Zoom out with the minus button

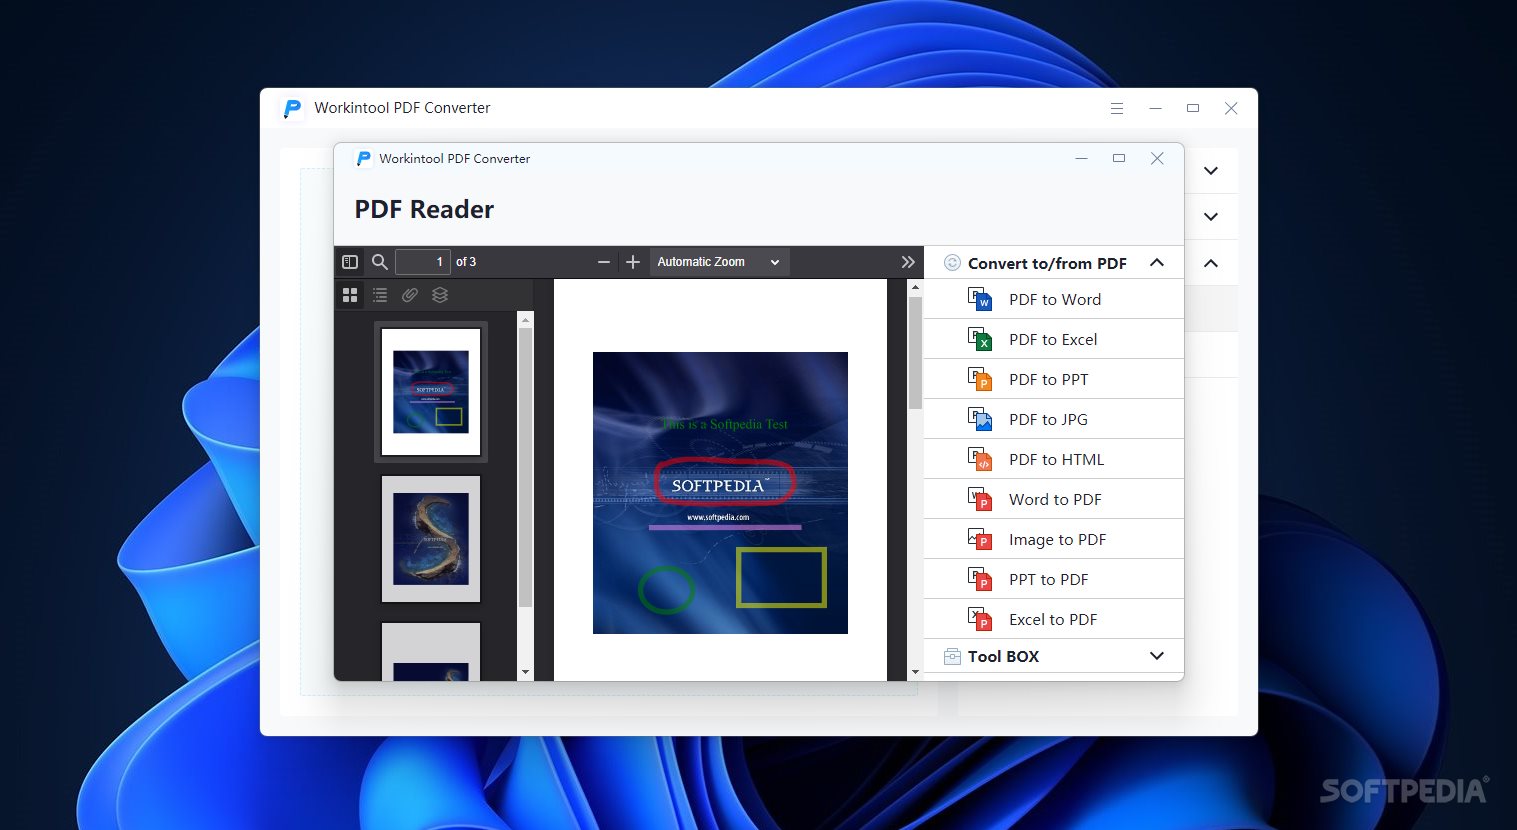point(603,262)
